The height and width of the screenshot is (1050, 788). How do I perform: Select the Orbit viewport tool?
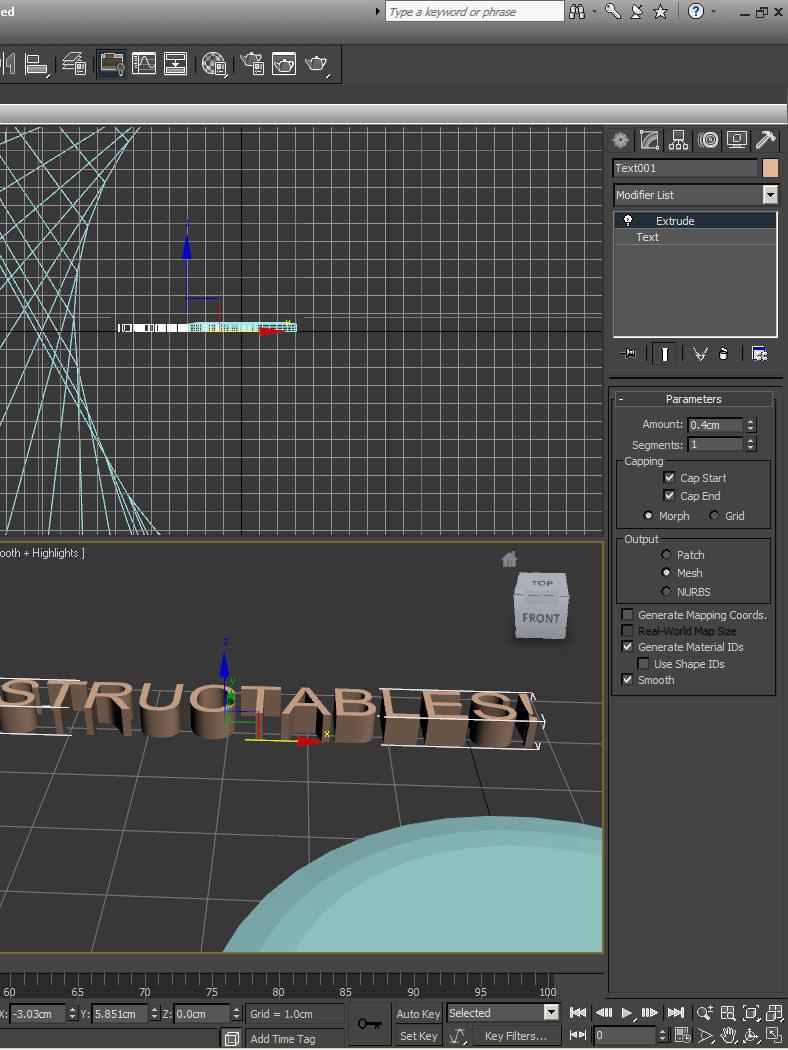point(751,1036)
